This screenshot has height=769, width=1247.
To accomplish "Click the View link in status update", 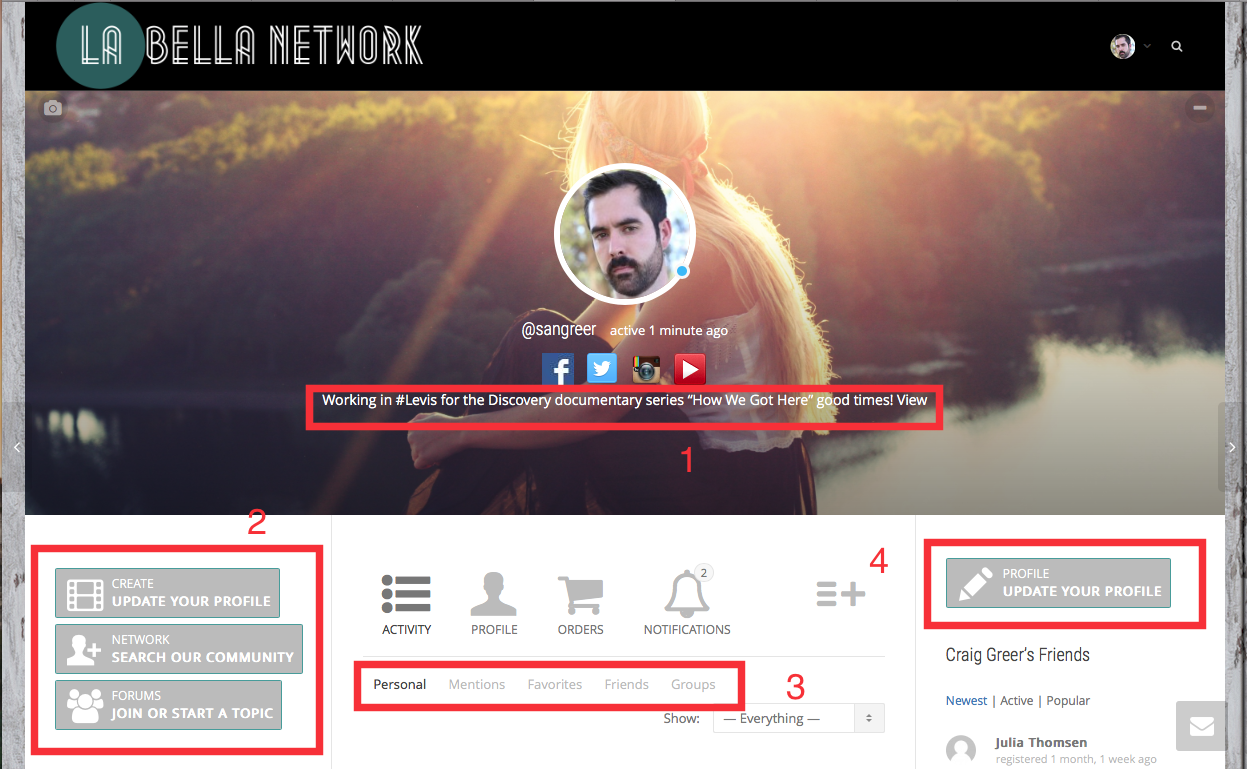I will (912, 400).
